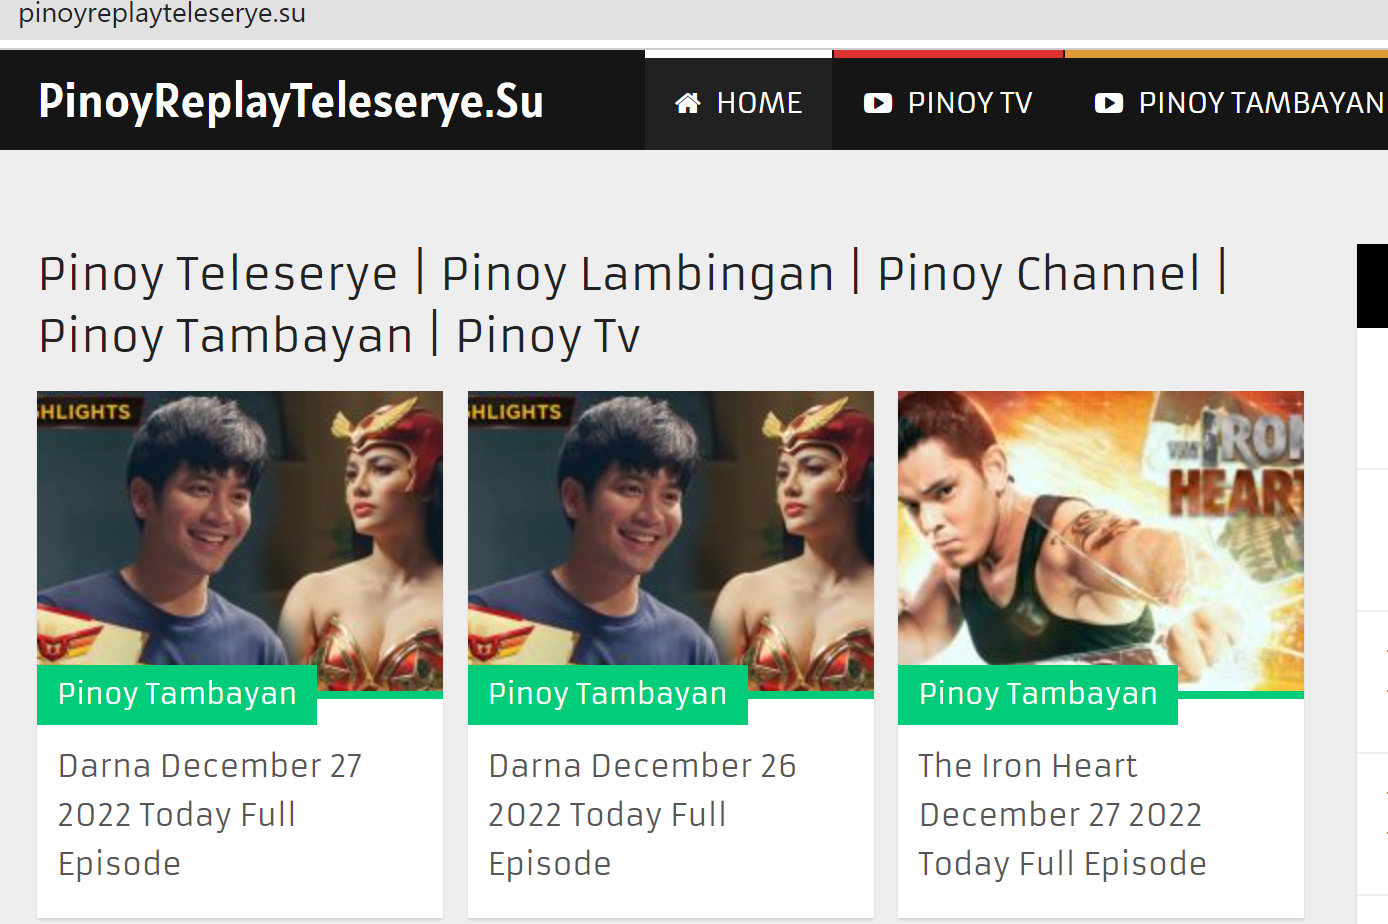Open Darna December 26 2022 episode link
Image resolution: width=1388 pixels, height=924 pixels.
click(x=642, y=814)
